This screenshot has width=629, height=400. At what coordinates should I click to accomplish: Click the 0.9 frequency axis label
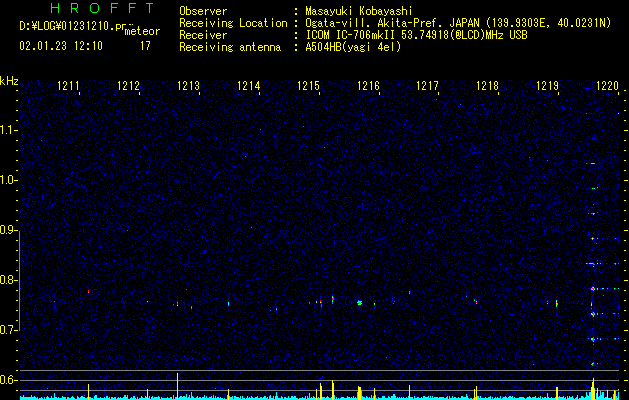[x=9, y=230]
